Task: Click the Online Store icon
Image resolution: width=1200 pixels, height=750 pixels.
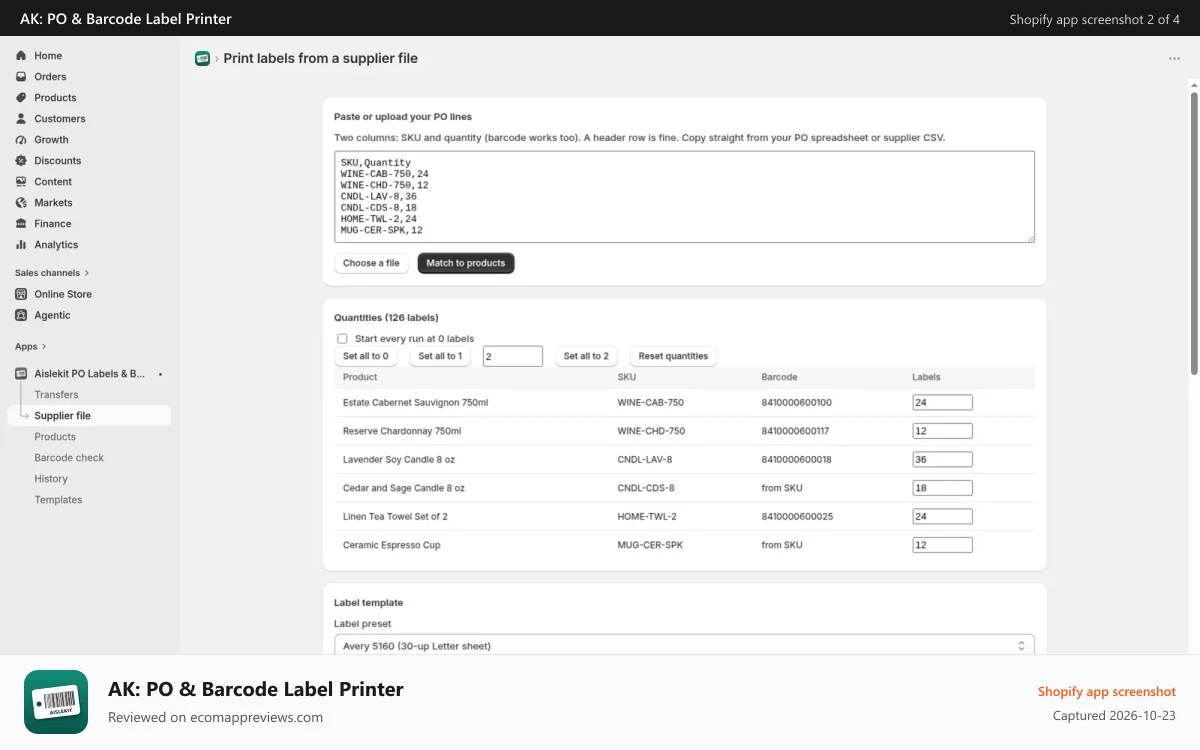Action: (21, 294)
